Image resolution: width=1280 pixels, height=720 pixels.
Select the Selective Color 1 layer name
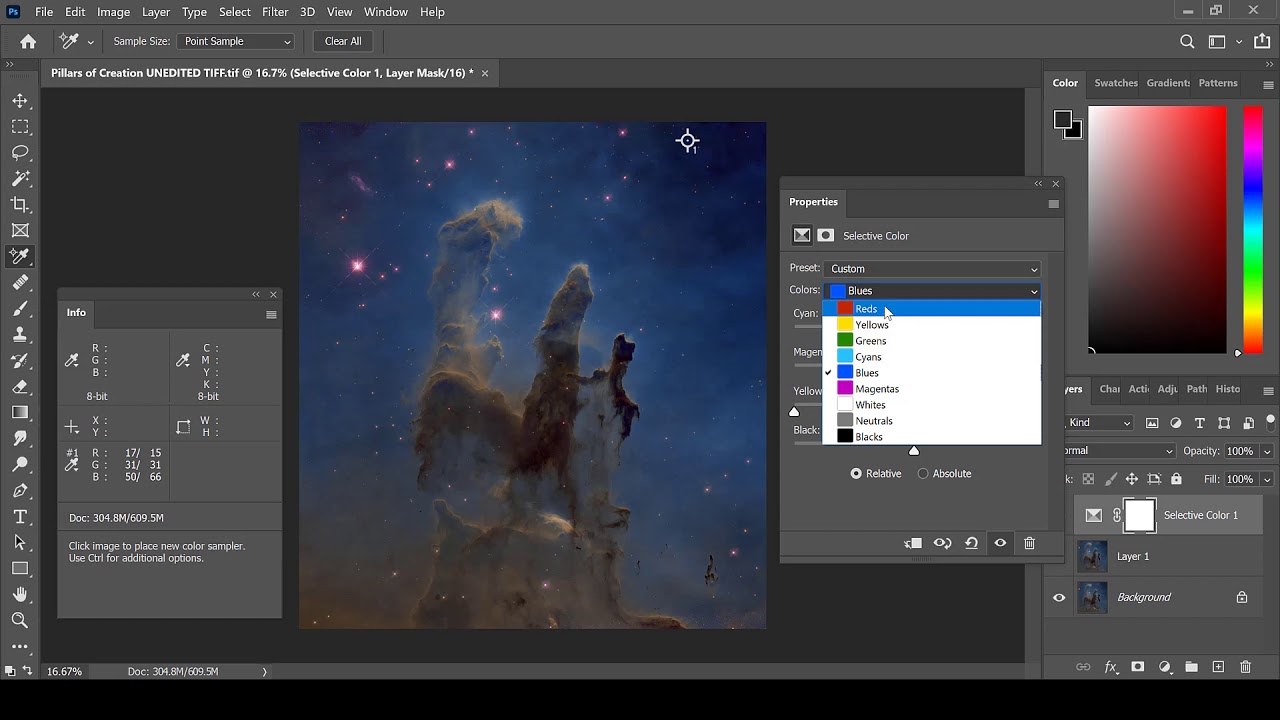tap(1200, 515)
